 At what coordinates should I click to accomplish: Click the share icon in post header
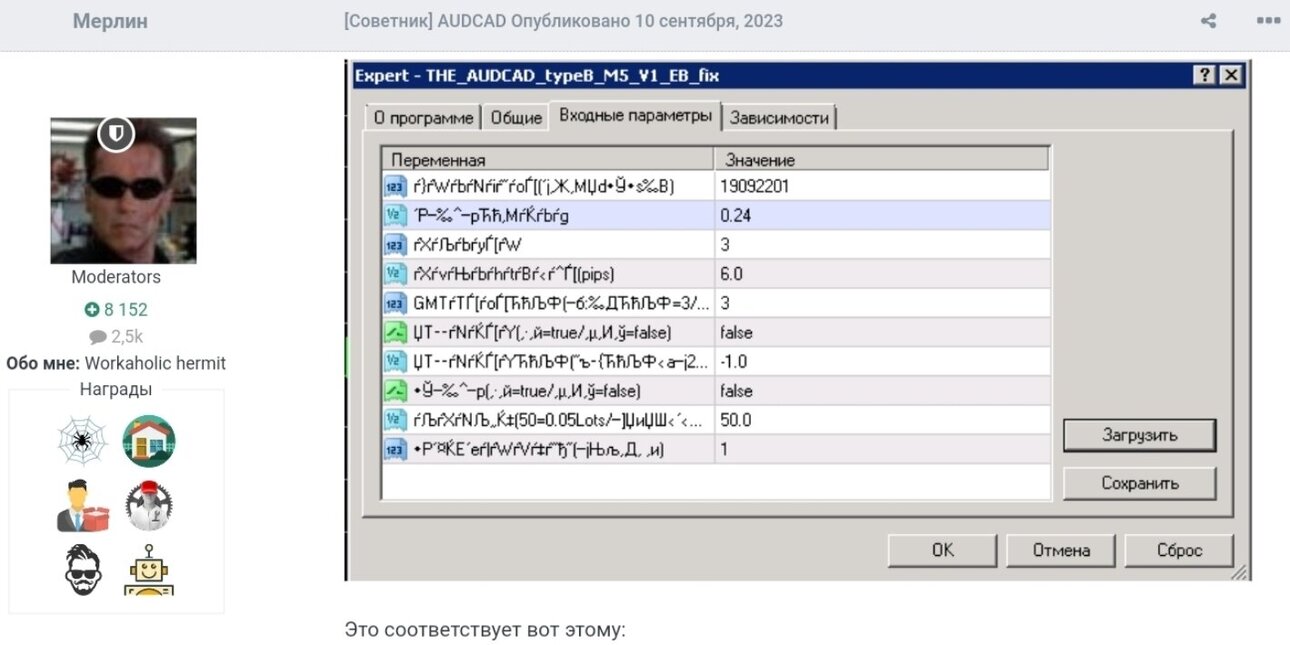pos(1208,21)
